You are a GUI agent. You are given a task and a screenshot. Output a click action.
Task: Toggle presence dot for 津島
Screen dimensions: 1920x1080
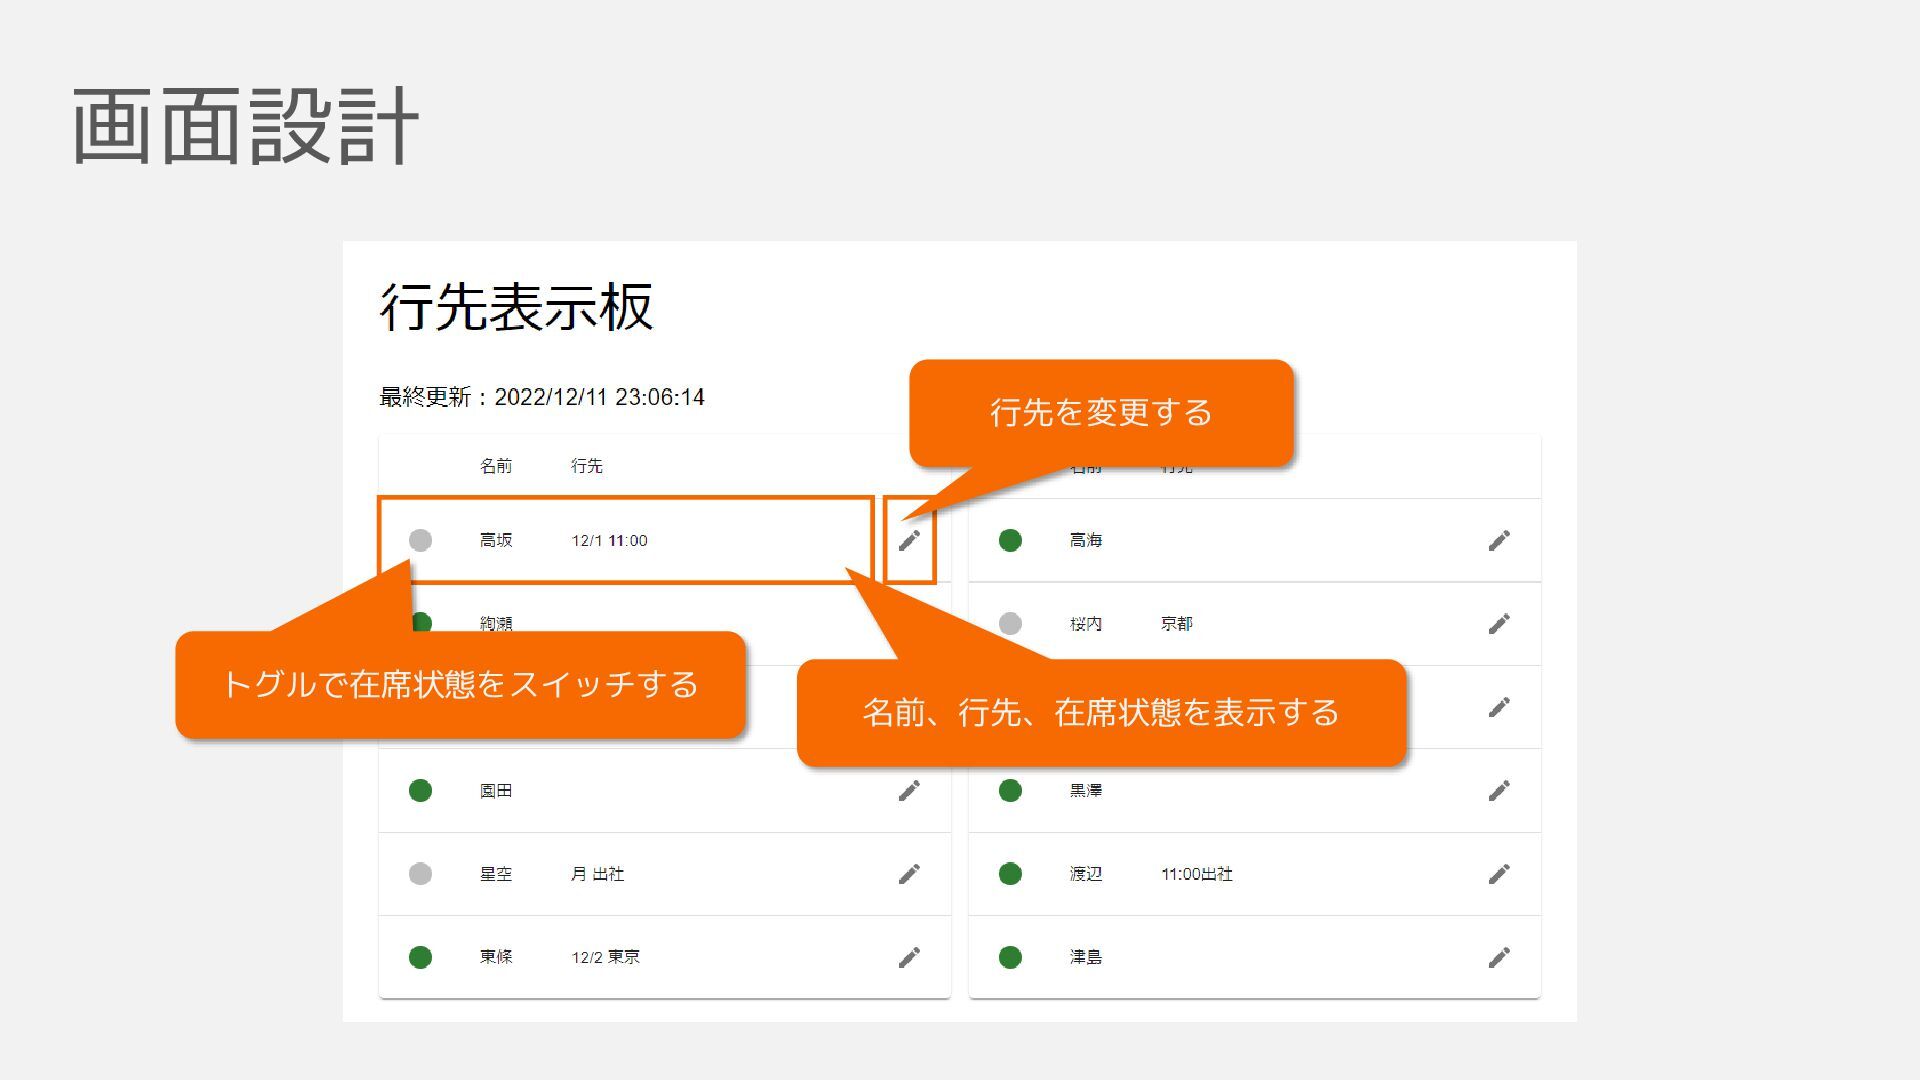point(1010,957)
